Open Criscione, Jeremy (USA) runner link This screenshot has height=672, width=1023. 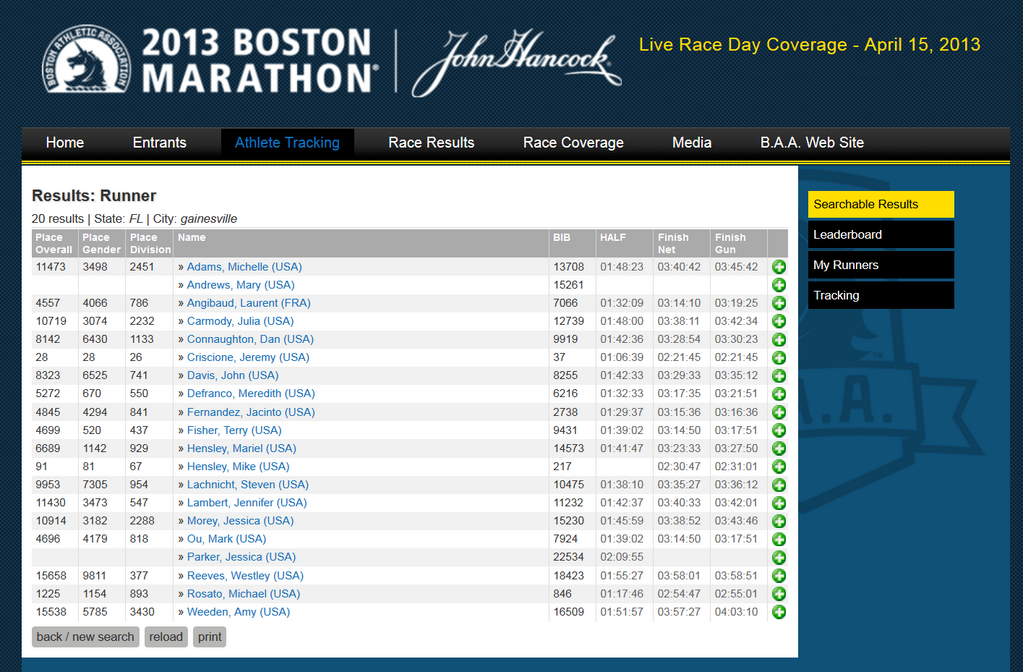coord(248,358)
